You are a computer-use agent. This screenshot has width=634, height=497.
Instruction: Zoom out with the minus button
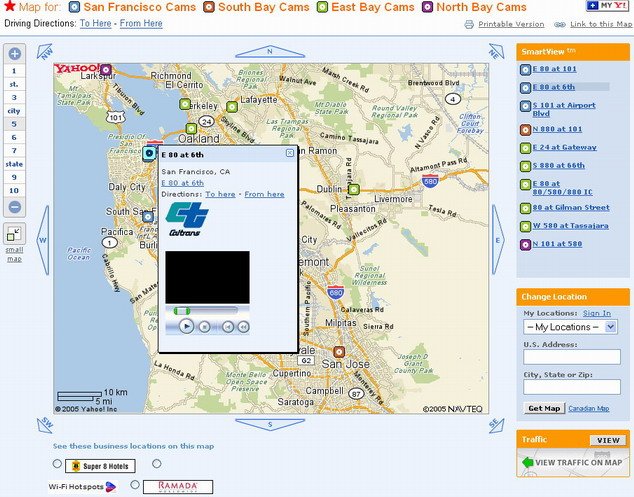tap(15, 207)
